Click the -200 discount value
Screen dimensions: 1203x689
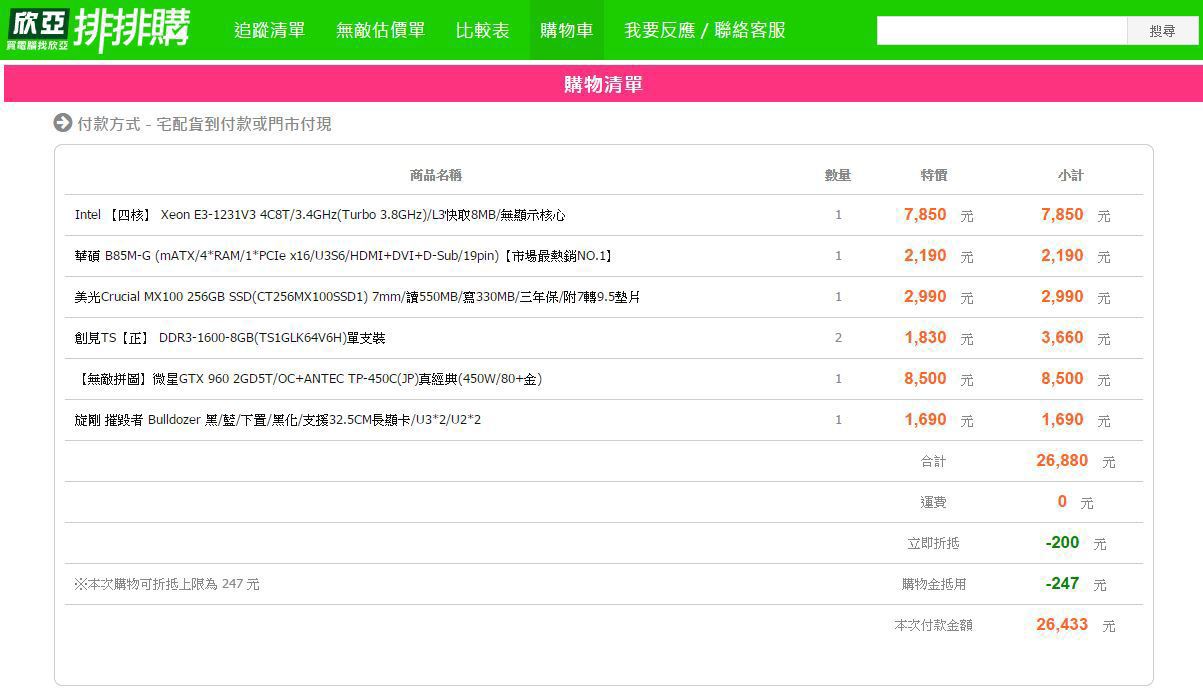pos(1062,542)
